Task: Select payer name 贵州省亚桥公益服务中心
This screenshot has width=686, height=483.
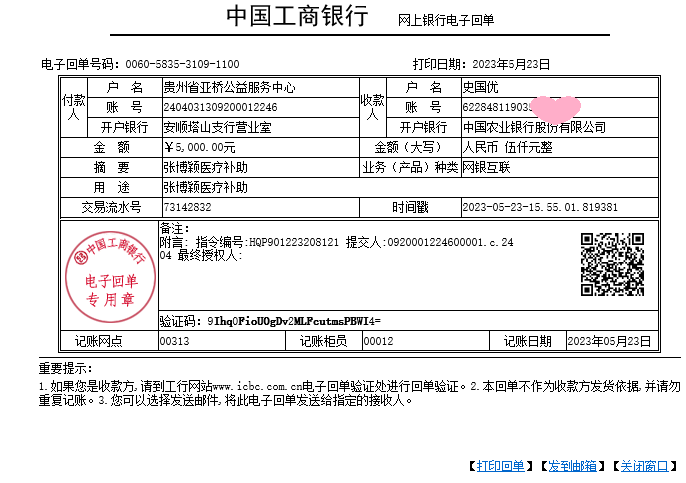Action: (231, 88)
